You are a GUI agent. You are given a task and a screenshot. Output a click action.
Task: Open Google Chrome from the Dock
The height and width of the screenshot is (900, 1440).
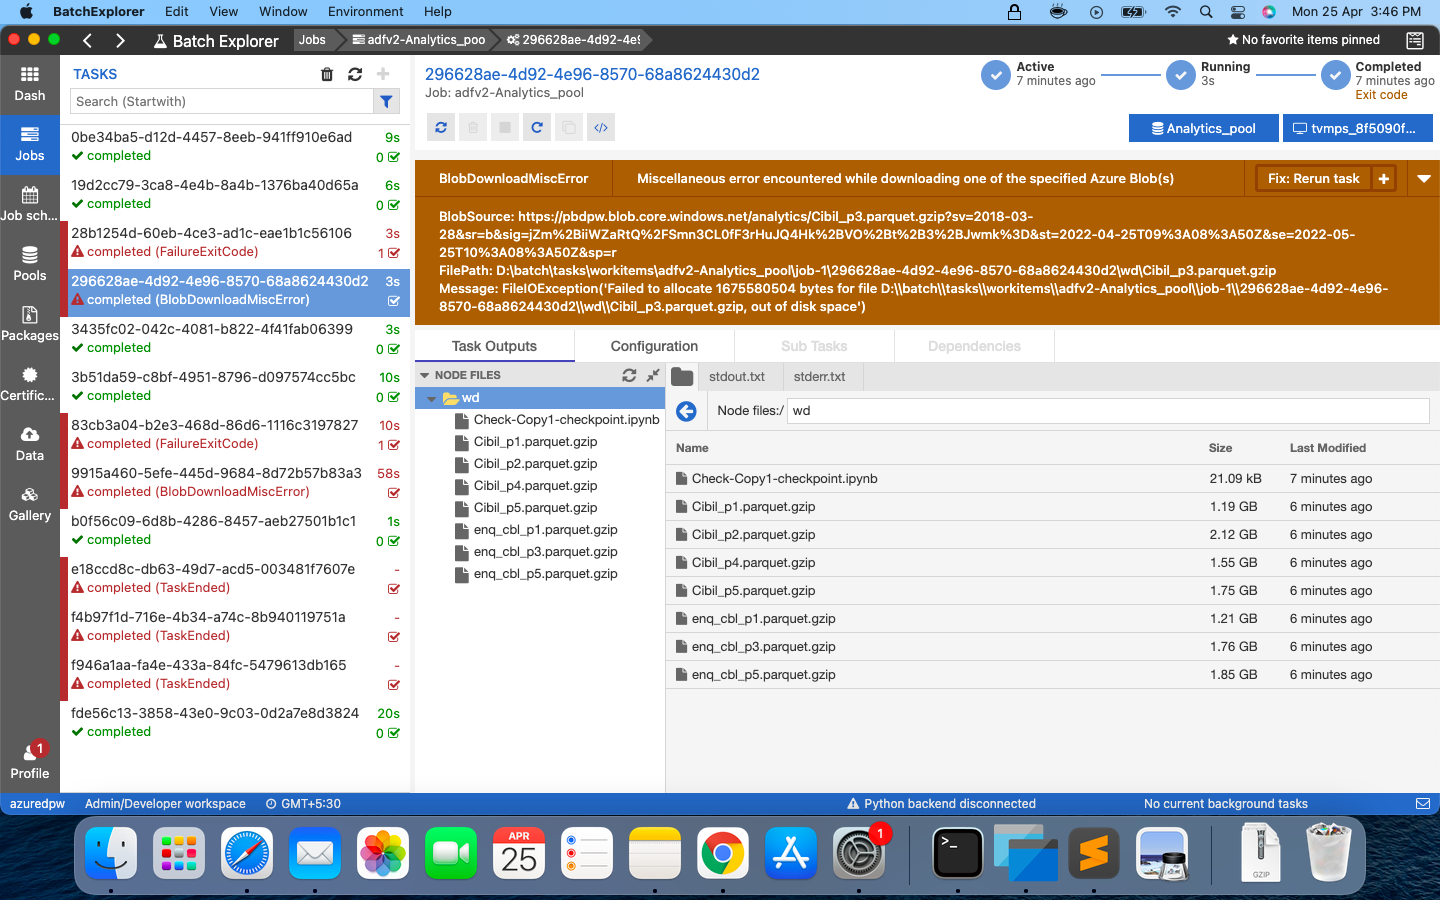point(723,855)
